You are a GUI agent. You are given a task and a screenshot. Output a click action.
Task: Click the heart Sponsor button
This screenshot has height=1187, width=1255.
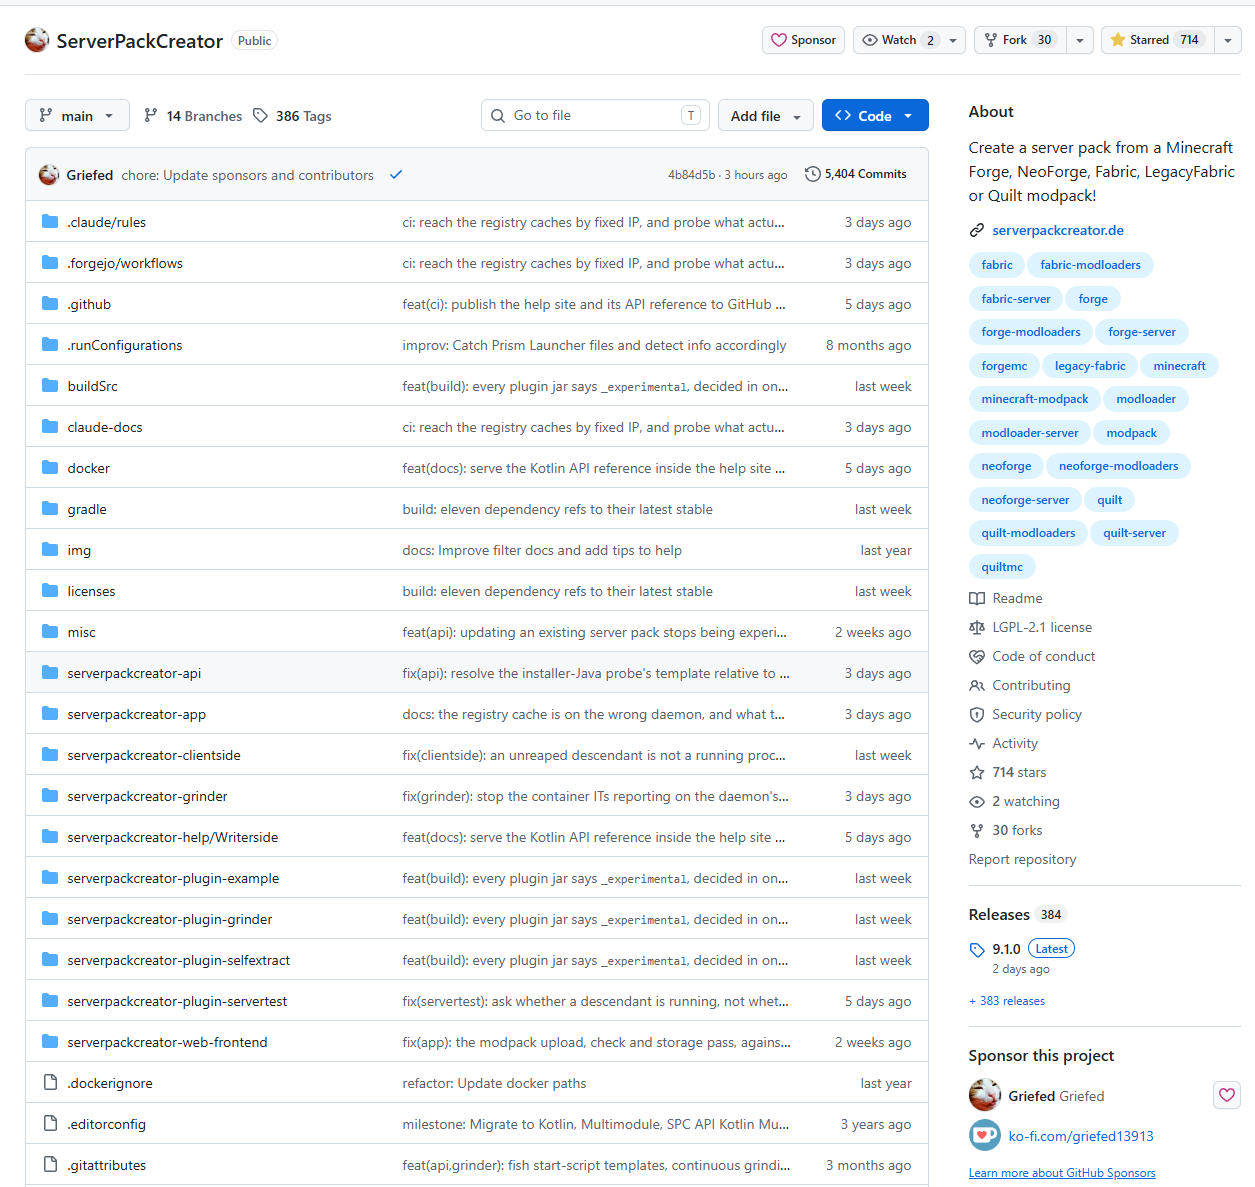click(x=804, y=40)
